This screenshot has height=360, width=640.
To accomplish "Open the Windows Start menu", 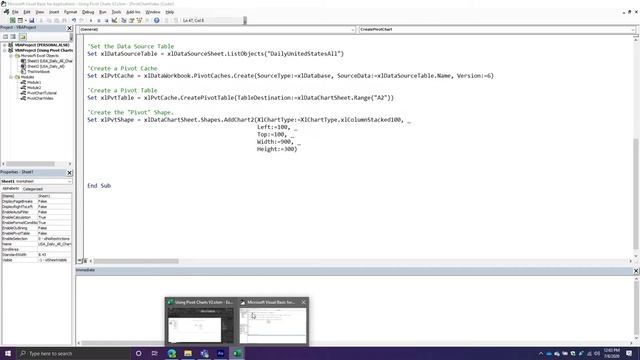I will click(8, 353).
